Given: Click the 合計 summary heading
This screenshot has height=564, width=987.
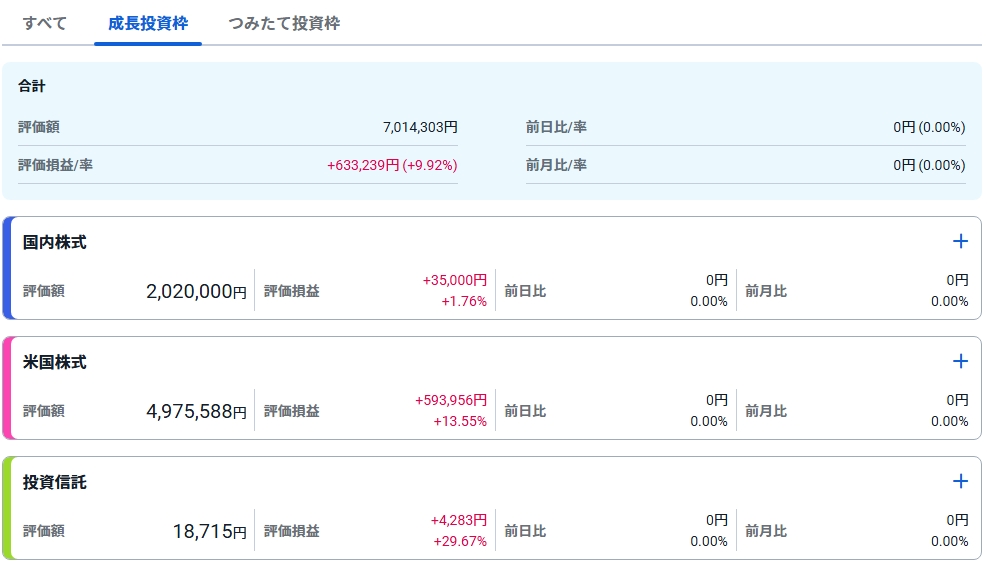Looking at the screenshot, I should pos(32,86).
